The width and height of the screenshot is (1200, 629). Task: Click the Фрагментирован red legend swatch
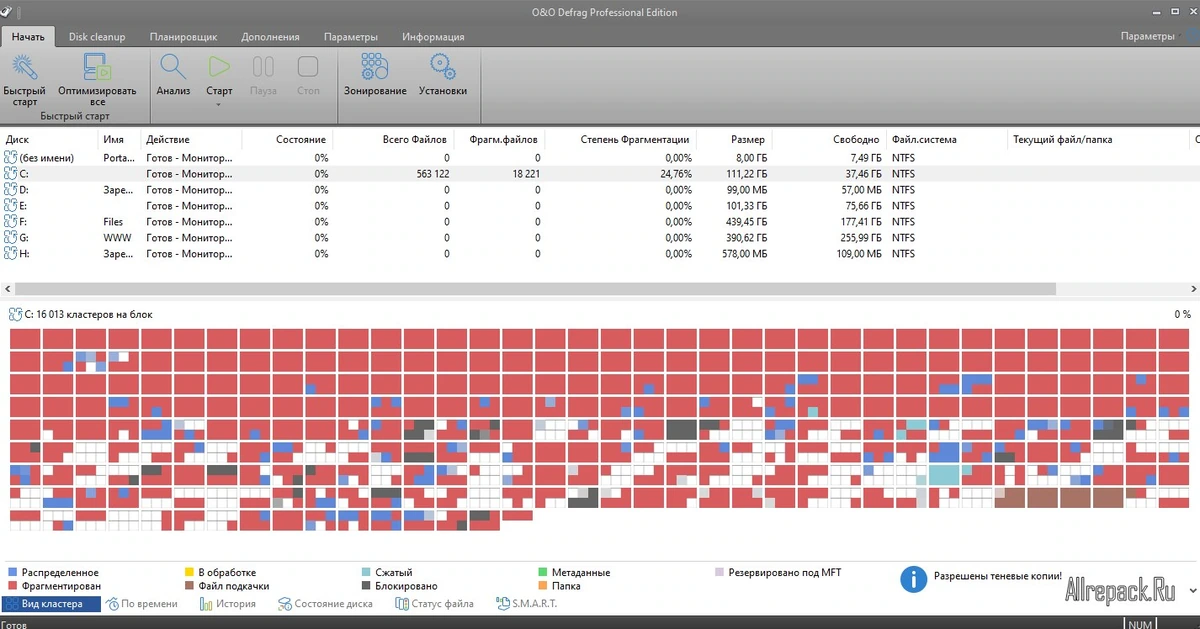(12, 586)
